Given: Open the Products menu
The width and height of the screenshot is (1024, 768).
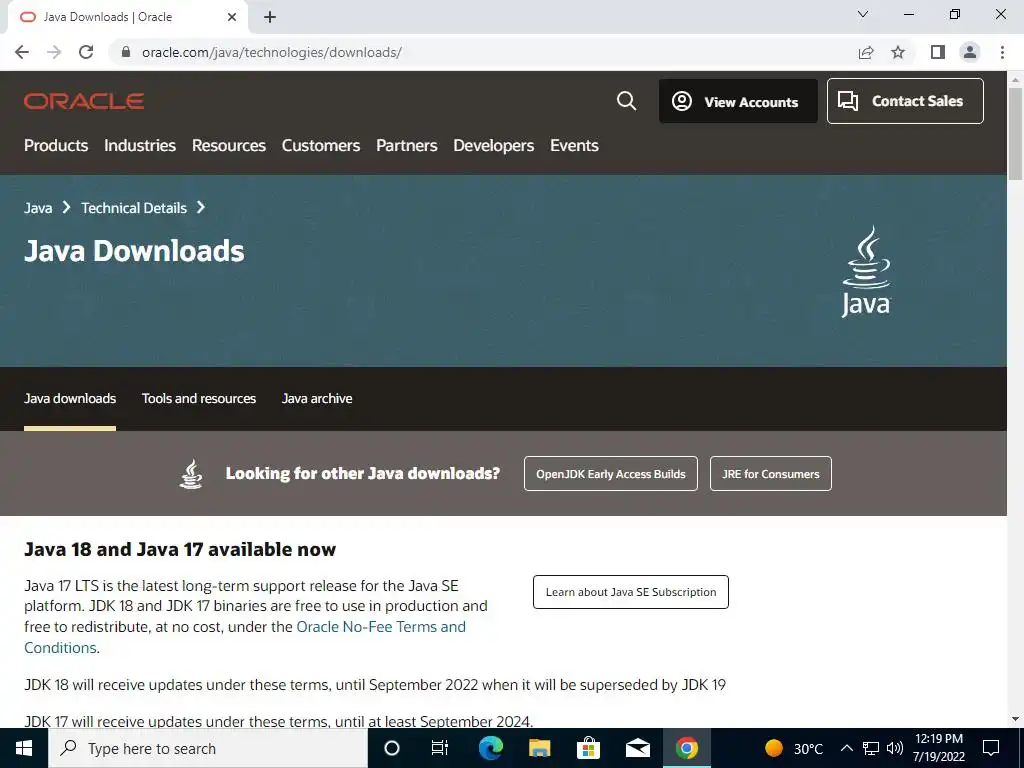Looking at the screenshot, I should 56,146.
